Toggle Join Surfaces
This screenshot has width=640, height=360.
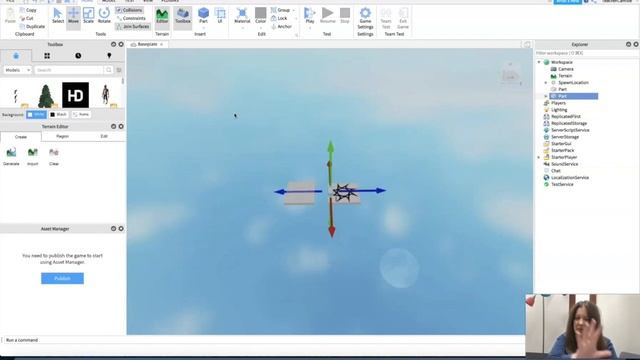(x=133, y=27)
